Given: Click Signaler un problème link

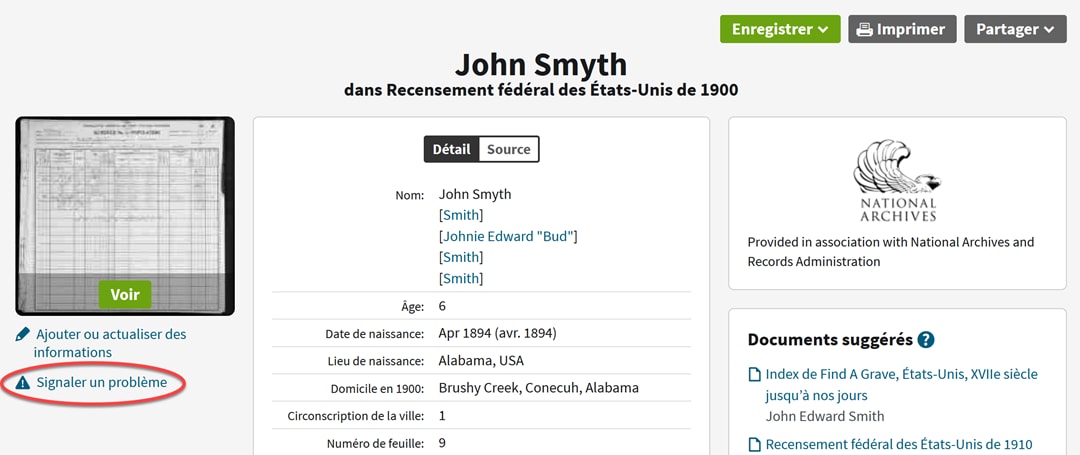Looking at the screenshot, I should click(x=102, y=382).
